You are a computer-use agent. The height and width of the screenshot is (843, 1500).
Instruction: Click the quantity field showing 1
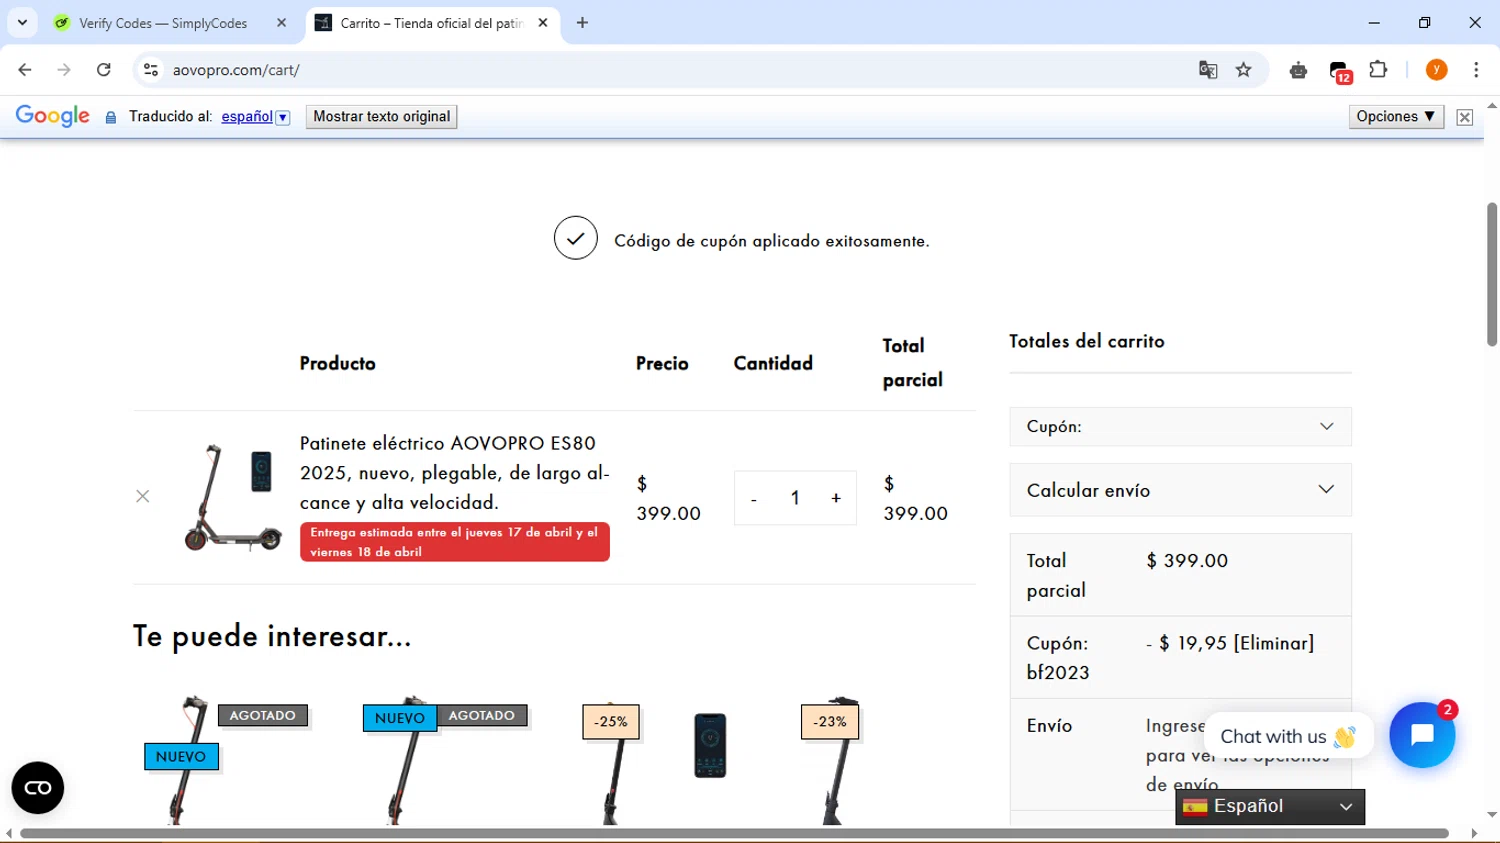tap(795, 498)
